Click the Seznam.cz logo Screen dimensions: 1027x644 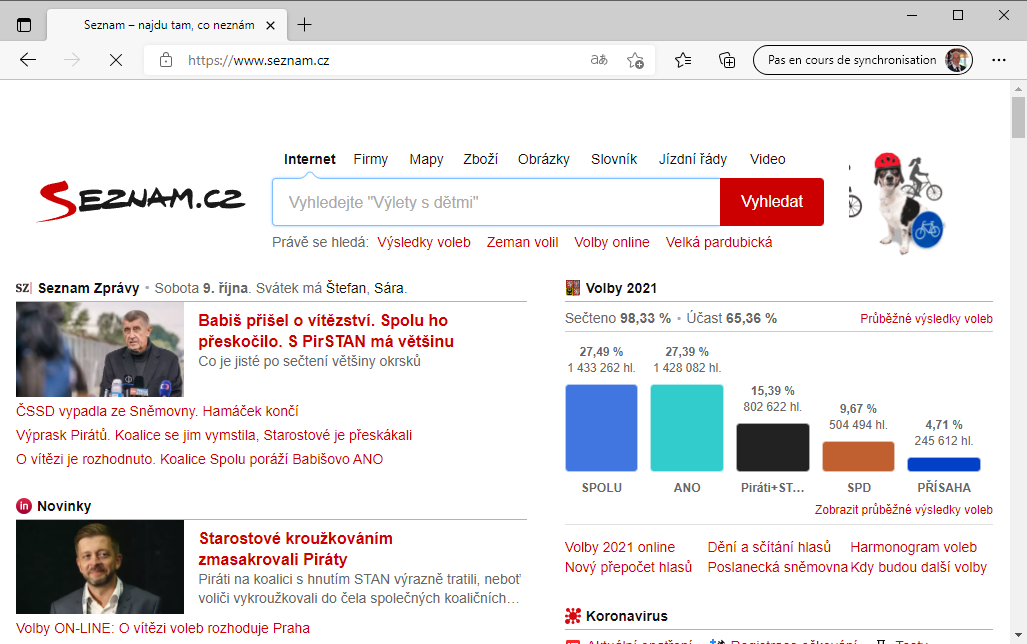(141, 200)
